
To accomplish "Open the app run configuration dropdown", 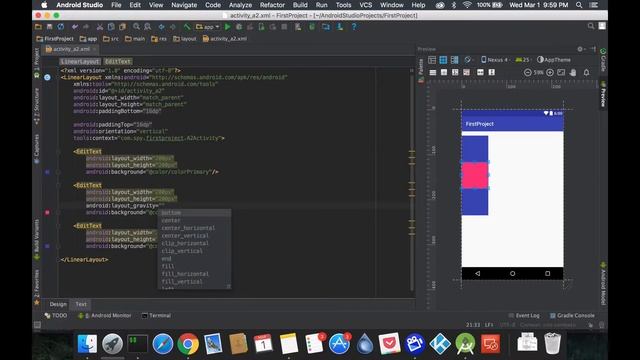I will point(208,27).
